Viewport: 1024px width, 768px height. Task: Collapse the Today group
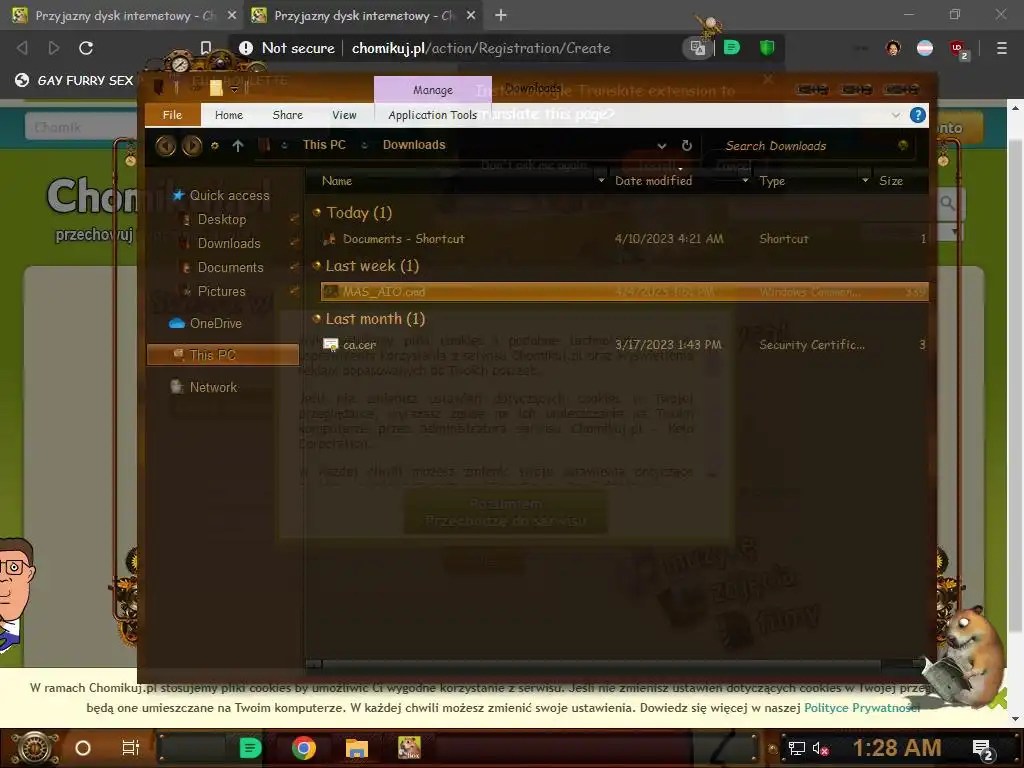click(317, 212)
